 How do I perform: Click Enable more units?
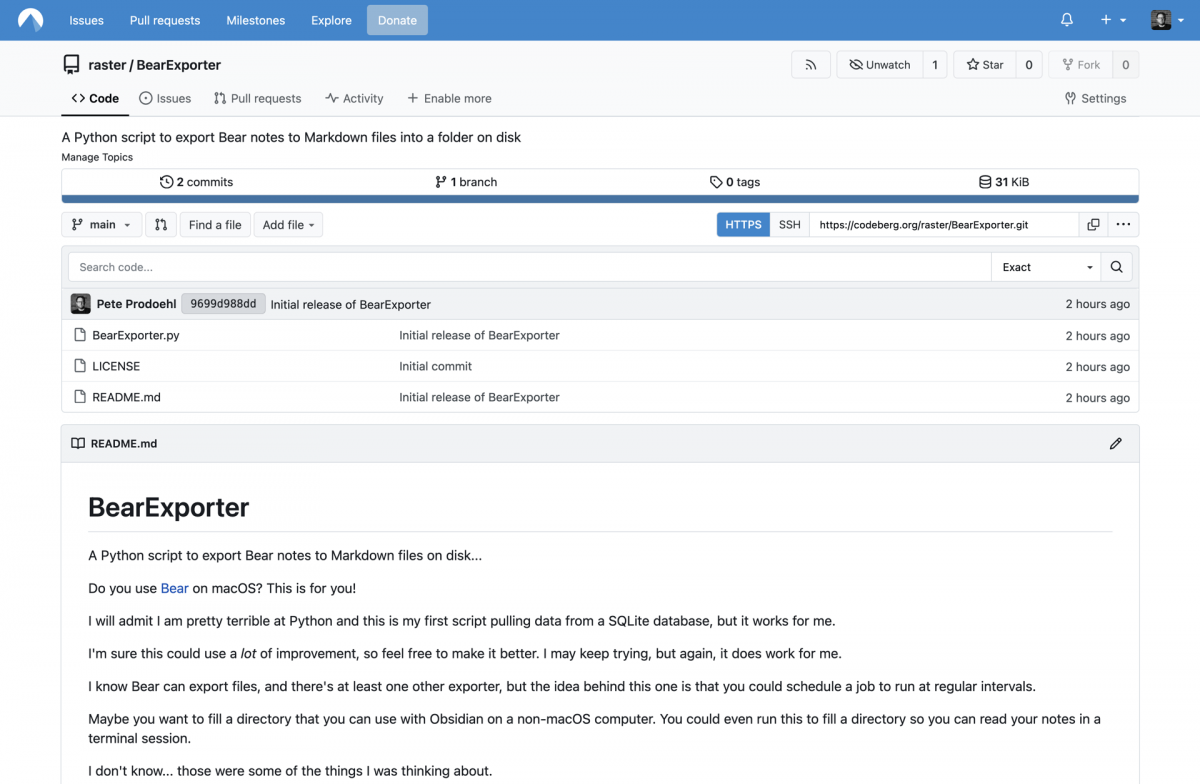click(x=449, y=98)
